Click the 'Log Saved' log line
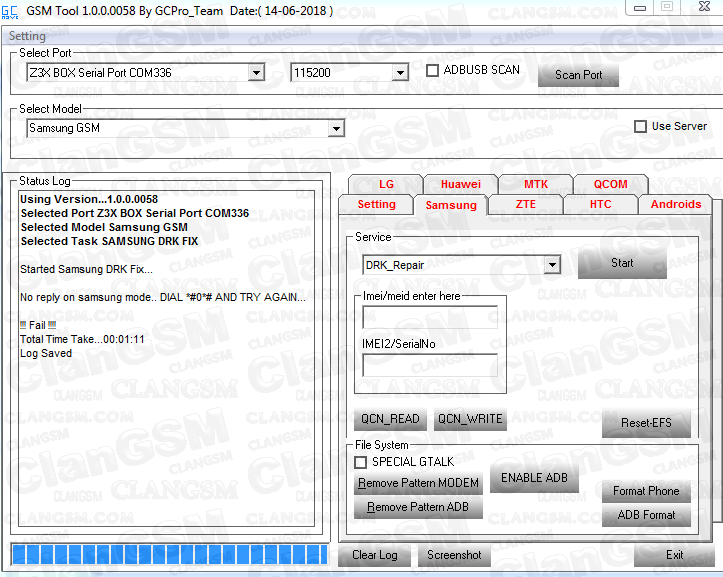Screen dimensions: 723x577 tap(46, 353)
